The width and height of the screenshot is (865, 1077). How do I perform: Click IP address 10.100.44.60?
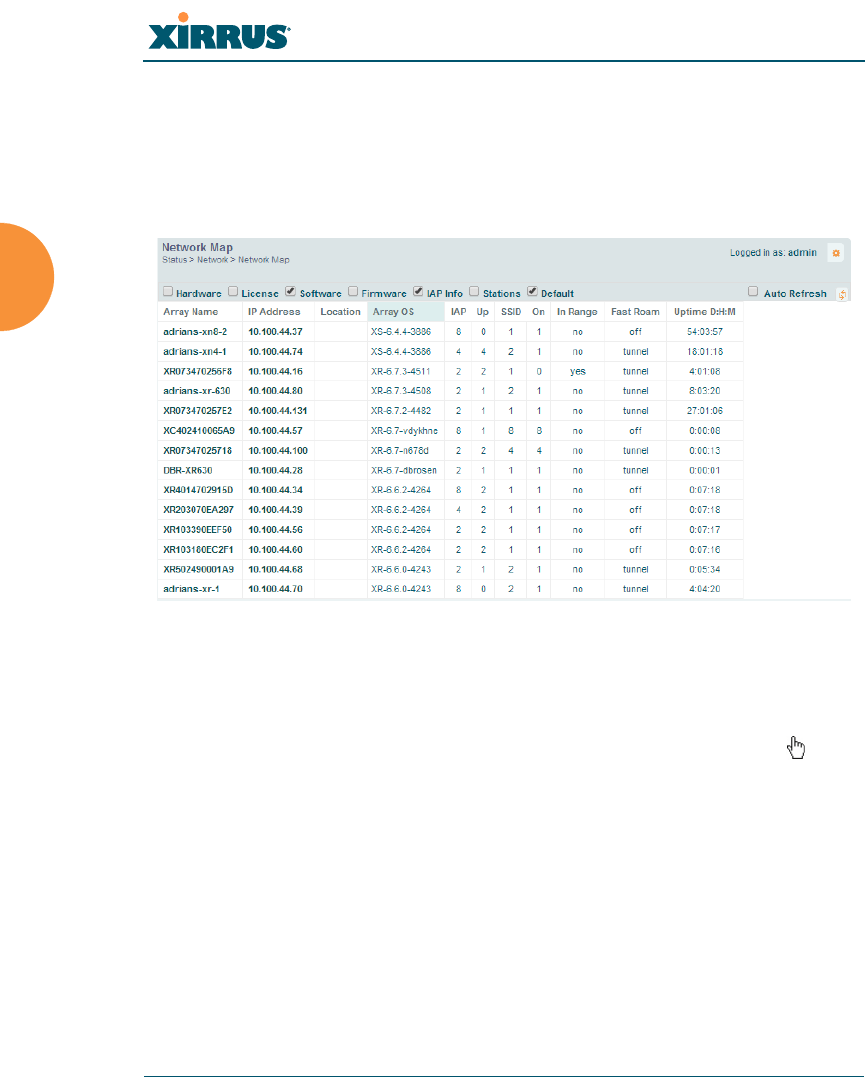pos(276,549)
